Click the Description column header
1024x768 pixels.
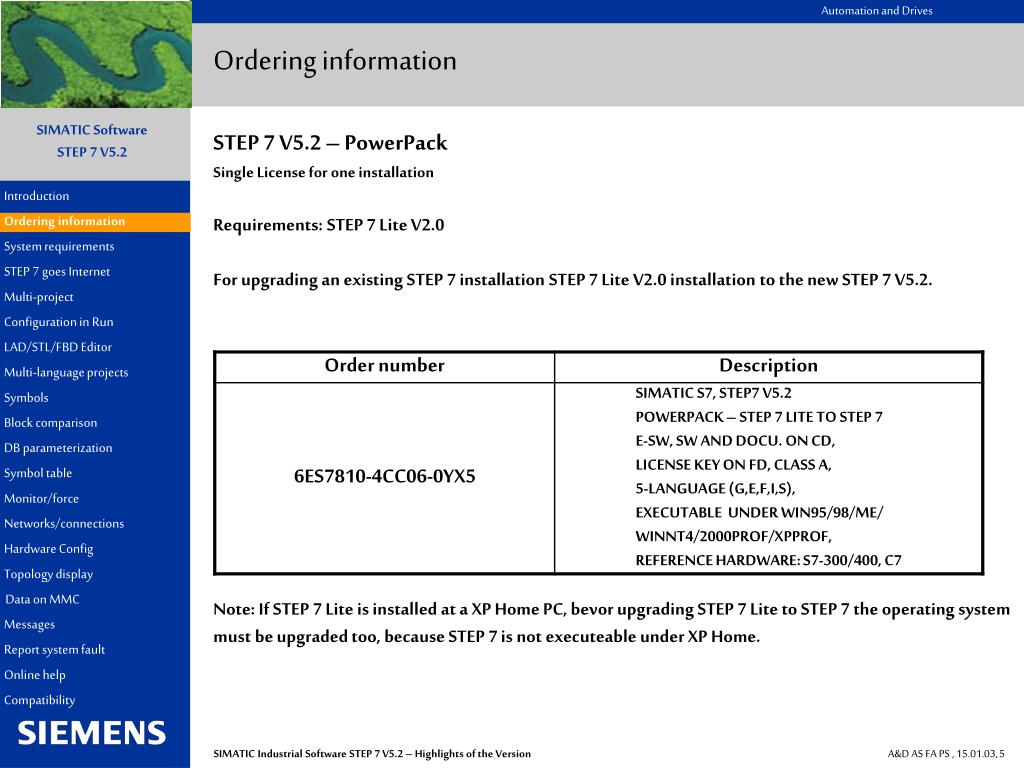pyautogui.click(x=769, y=366)
